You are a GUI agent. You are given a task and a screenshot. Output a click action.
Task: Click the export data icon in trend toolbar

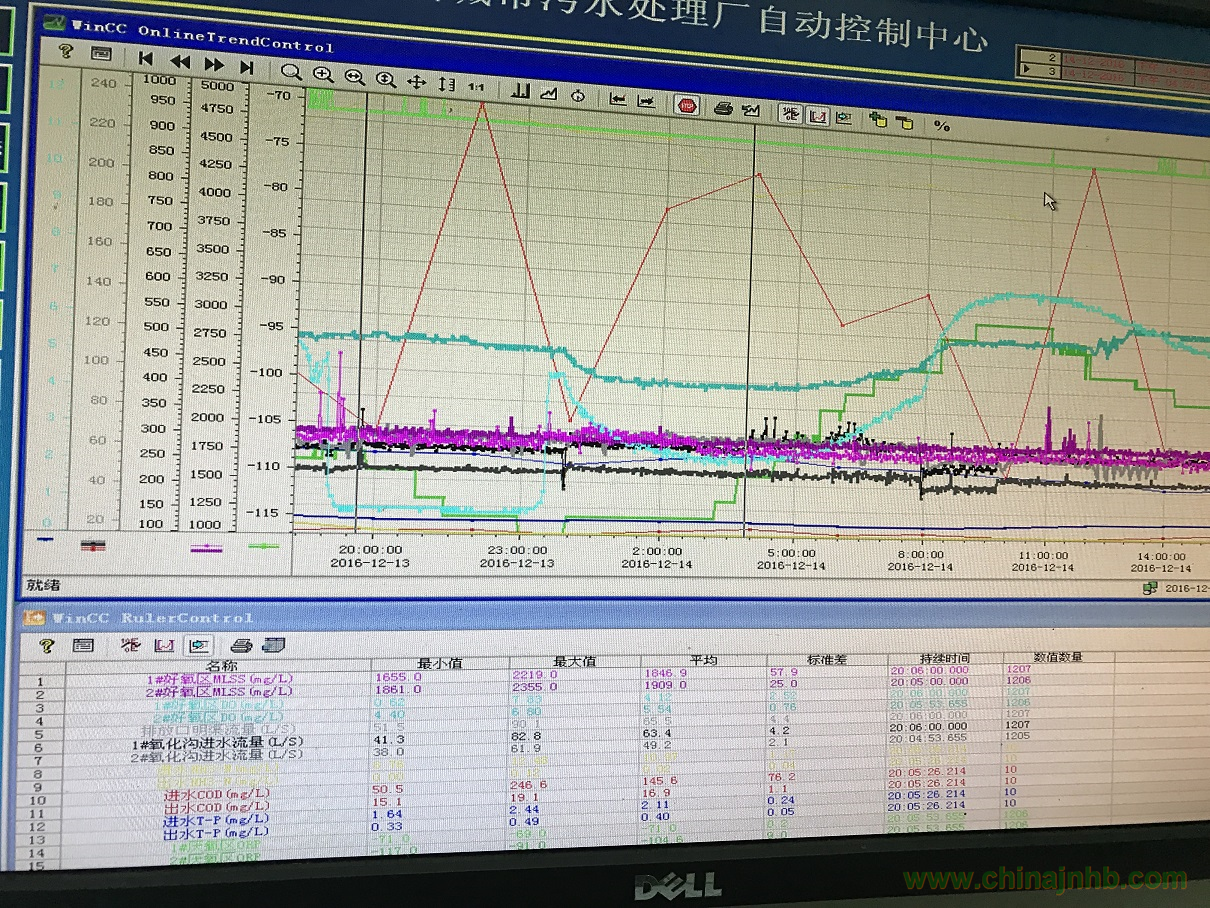(752, 109)
